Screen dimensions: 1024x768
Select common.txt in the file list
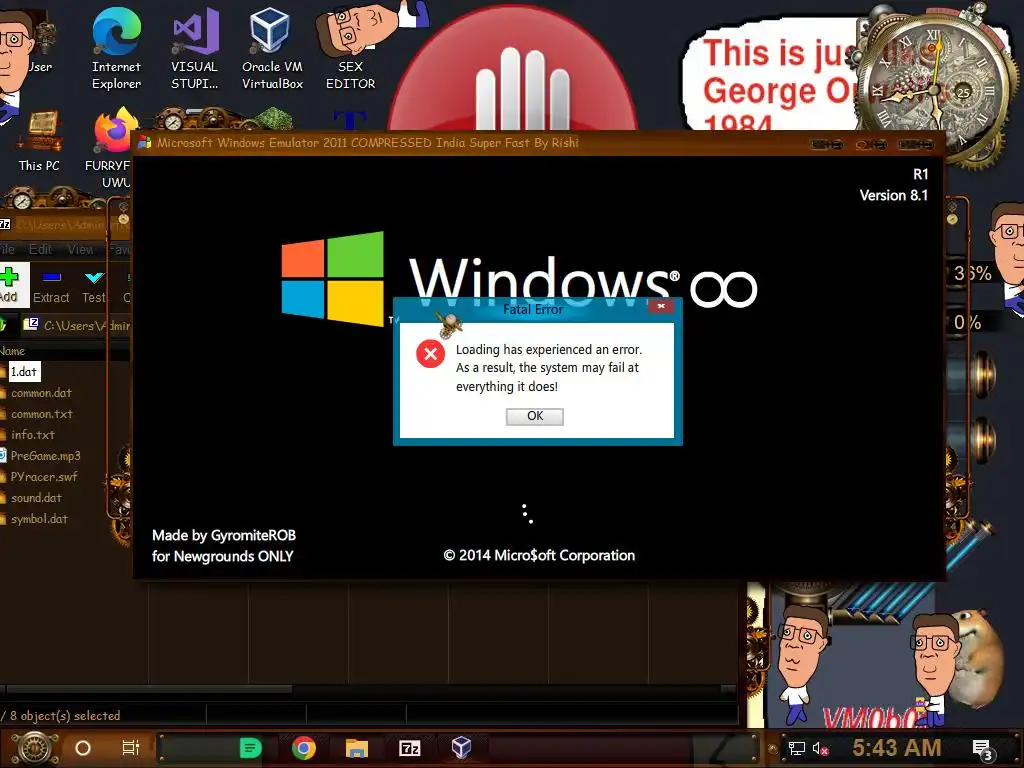(x=41, y=414)
